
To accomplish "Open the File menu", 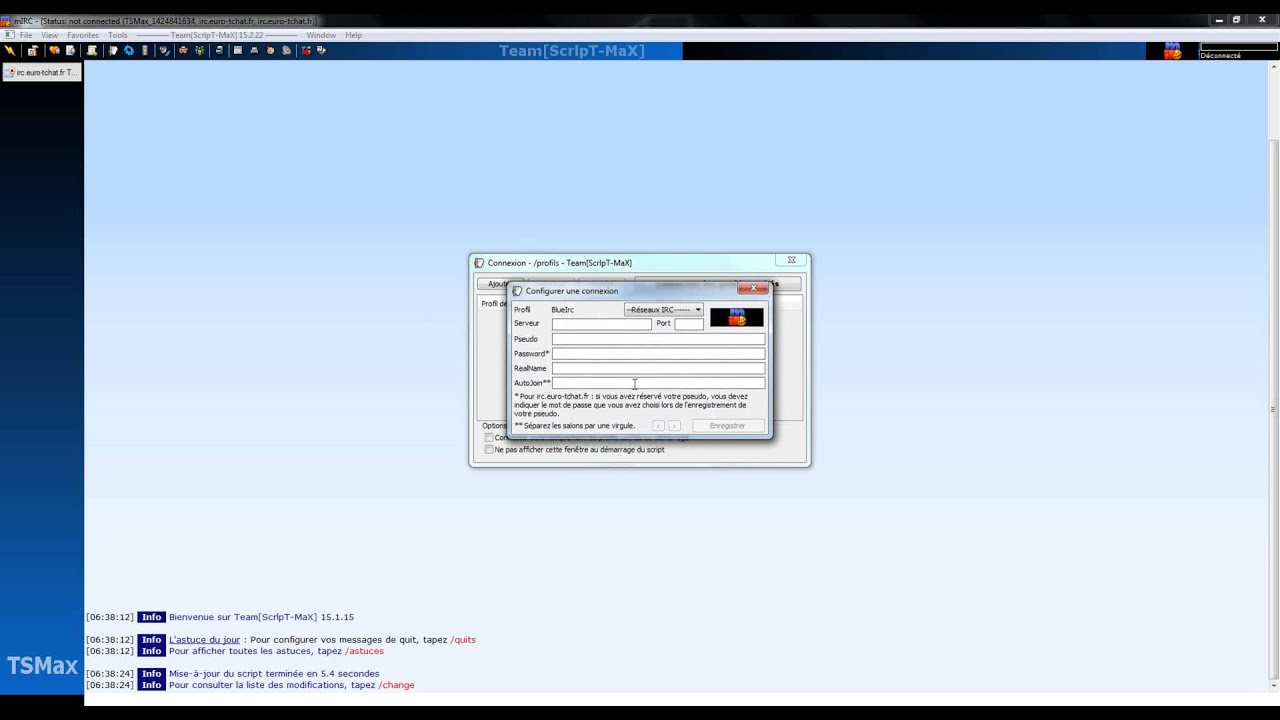I will click(26, 35).
